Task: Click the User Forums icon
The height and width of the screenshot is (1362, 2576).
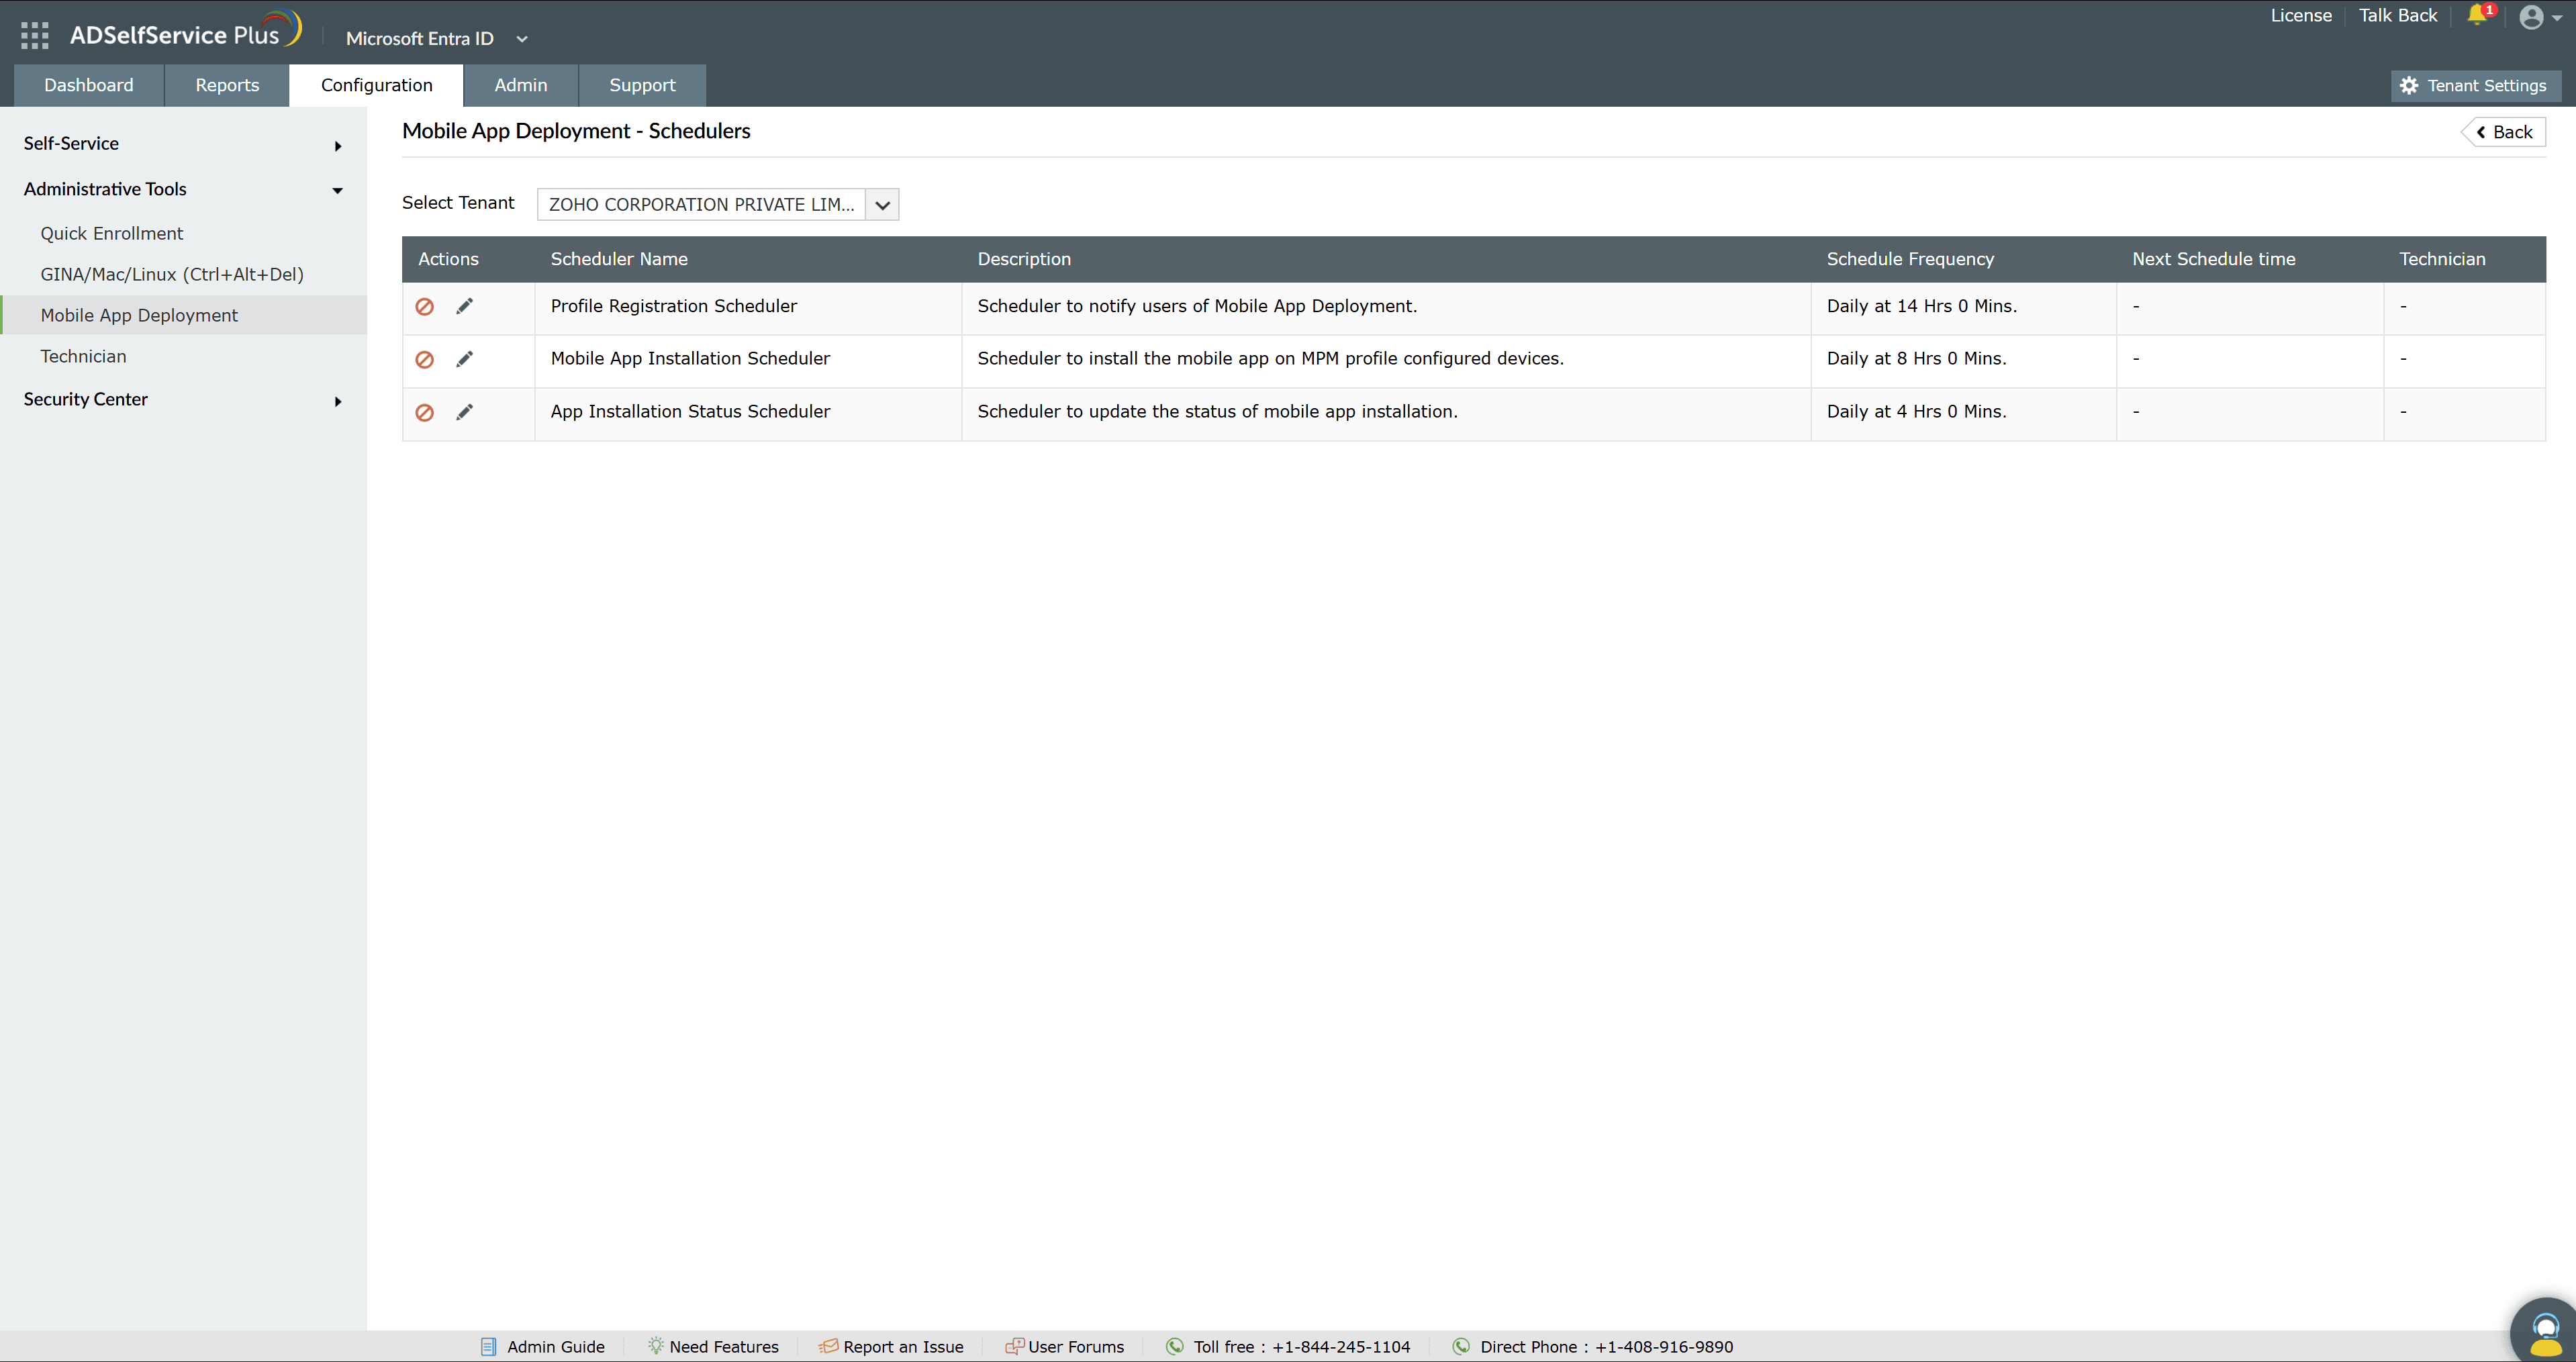Action: click(1014, 1346)
